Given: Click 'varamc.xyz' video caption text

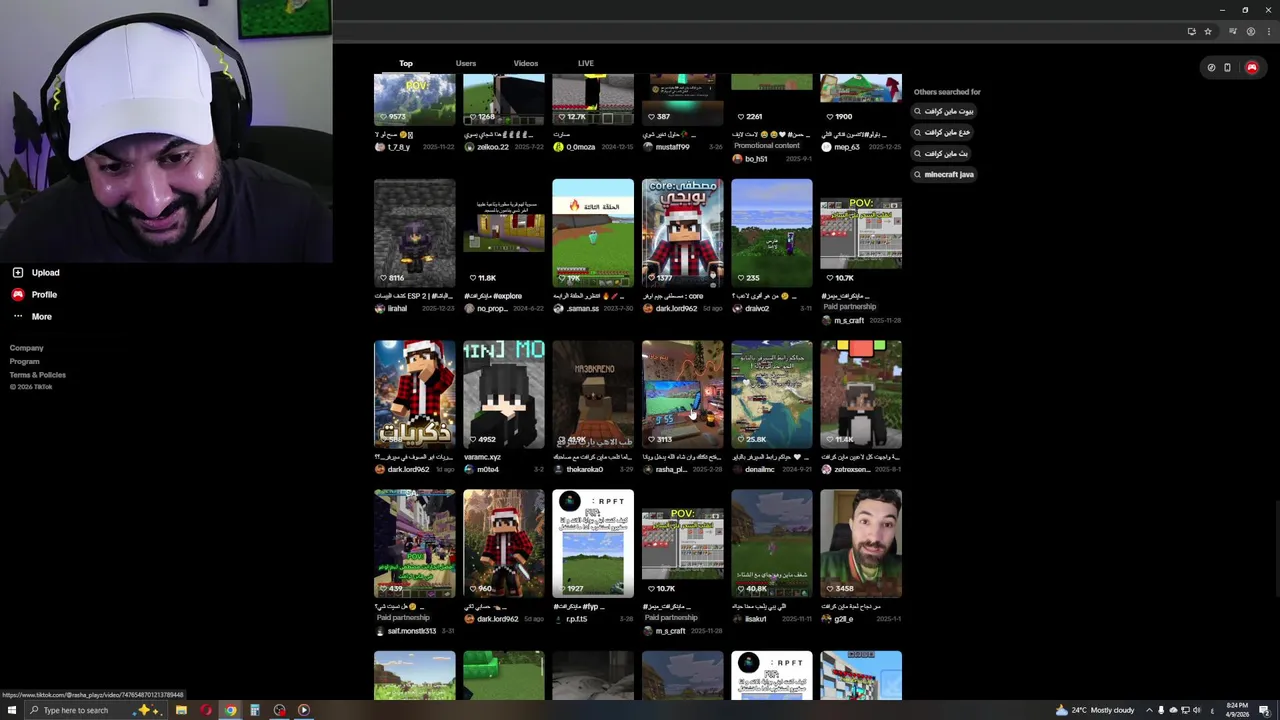Looking at the screenshot, I should (x=482, y=457).
